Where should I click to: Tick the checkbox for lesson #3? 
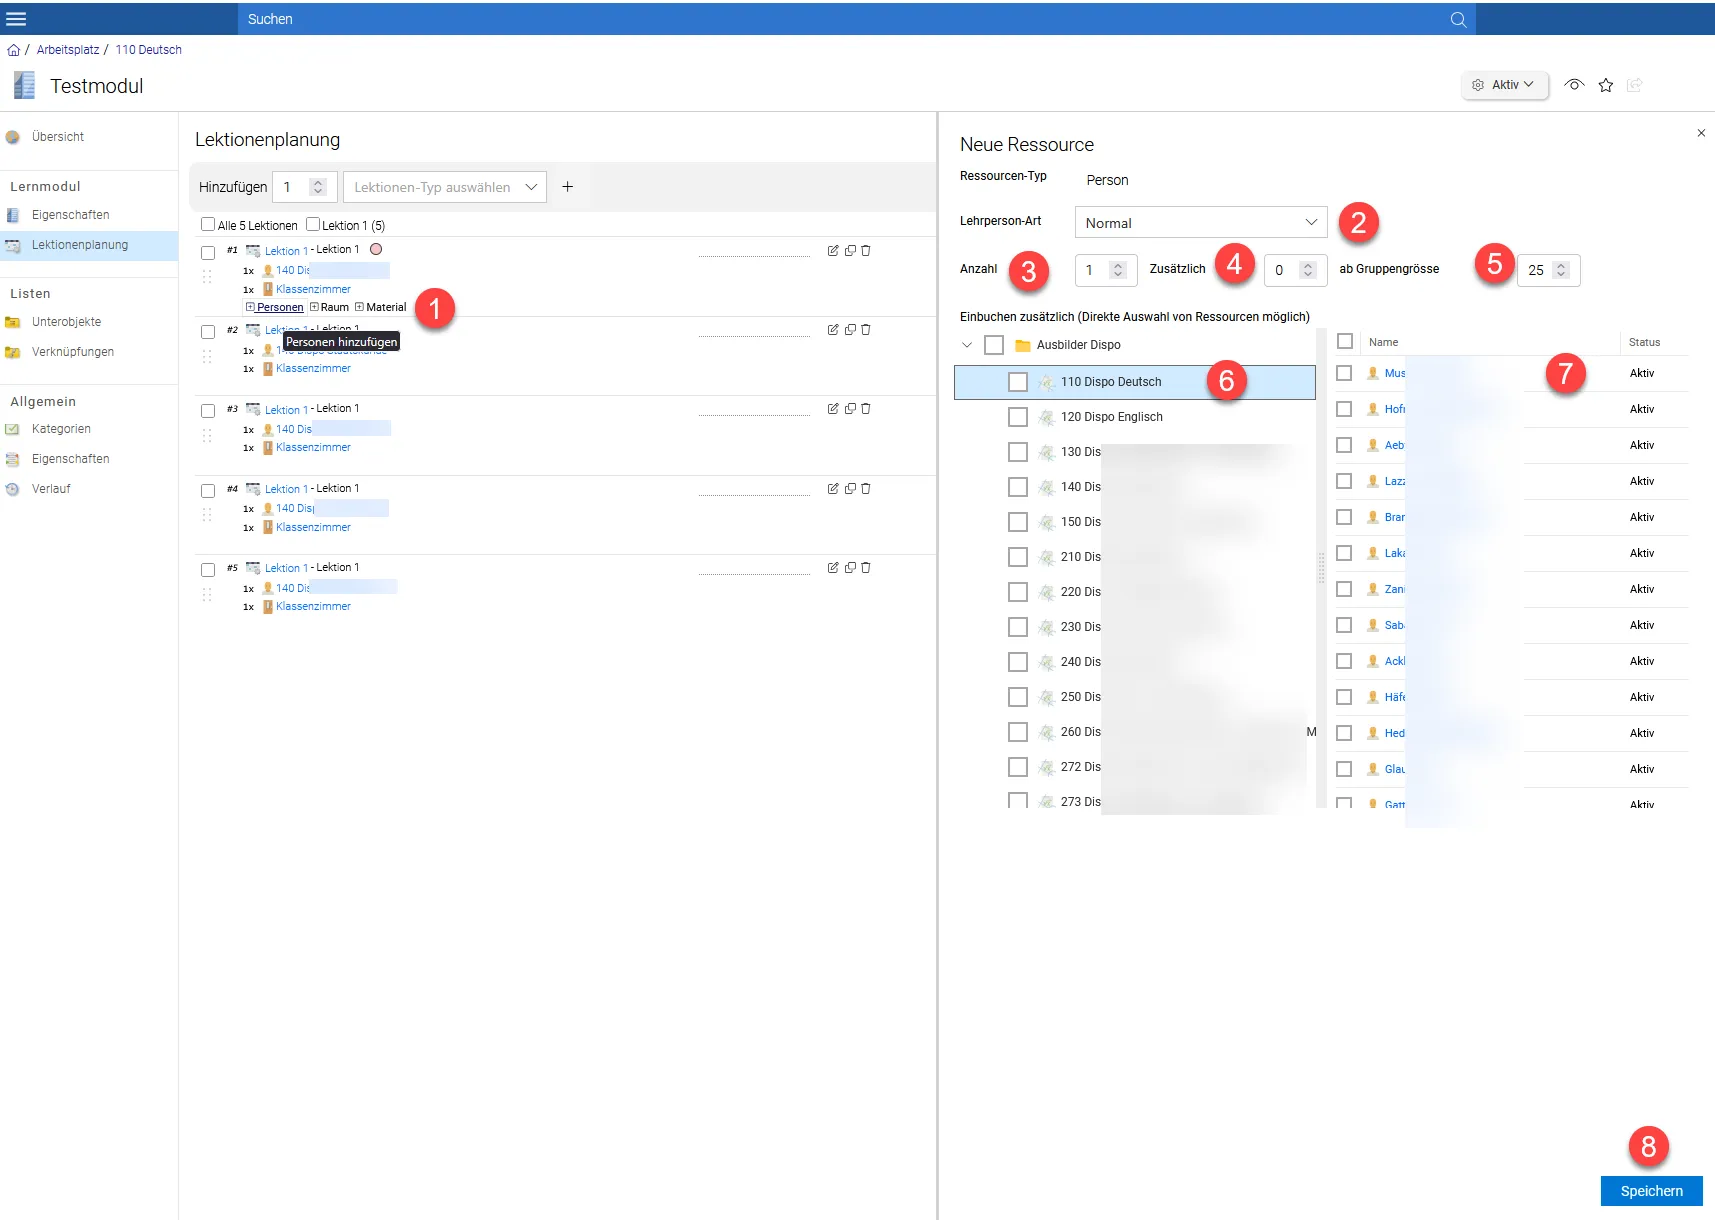tap(208, 411)
